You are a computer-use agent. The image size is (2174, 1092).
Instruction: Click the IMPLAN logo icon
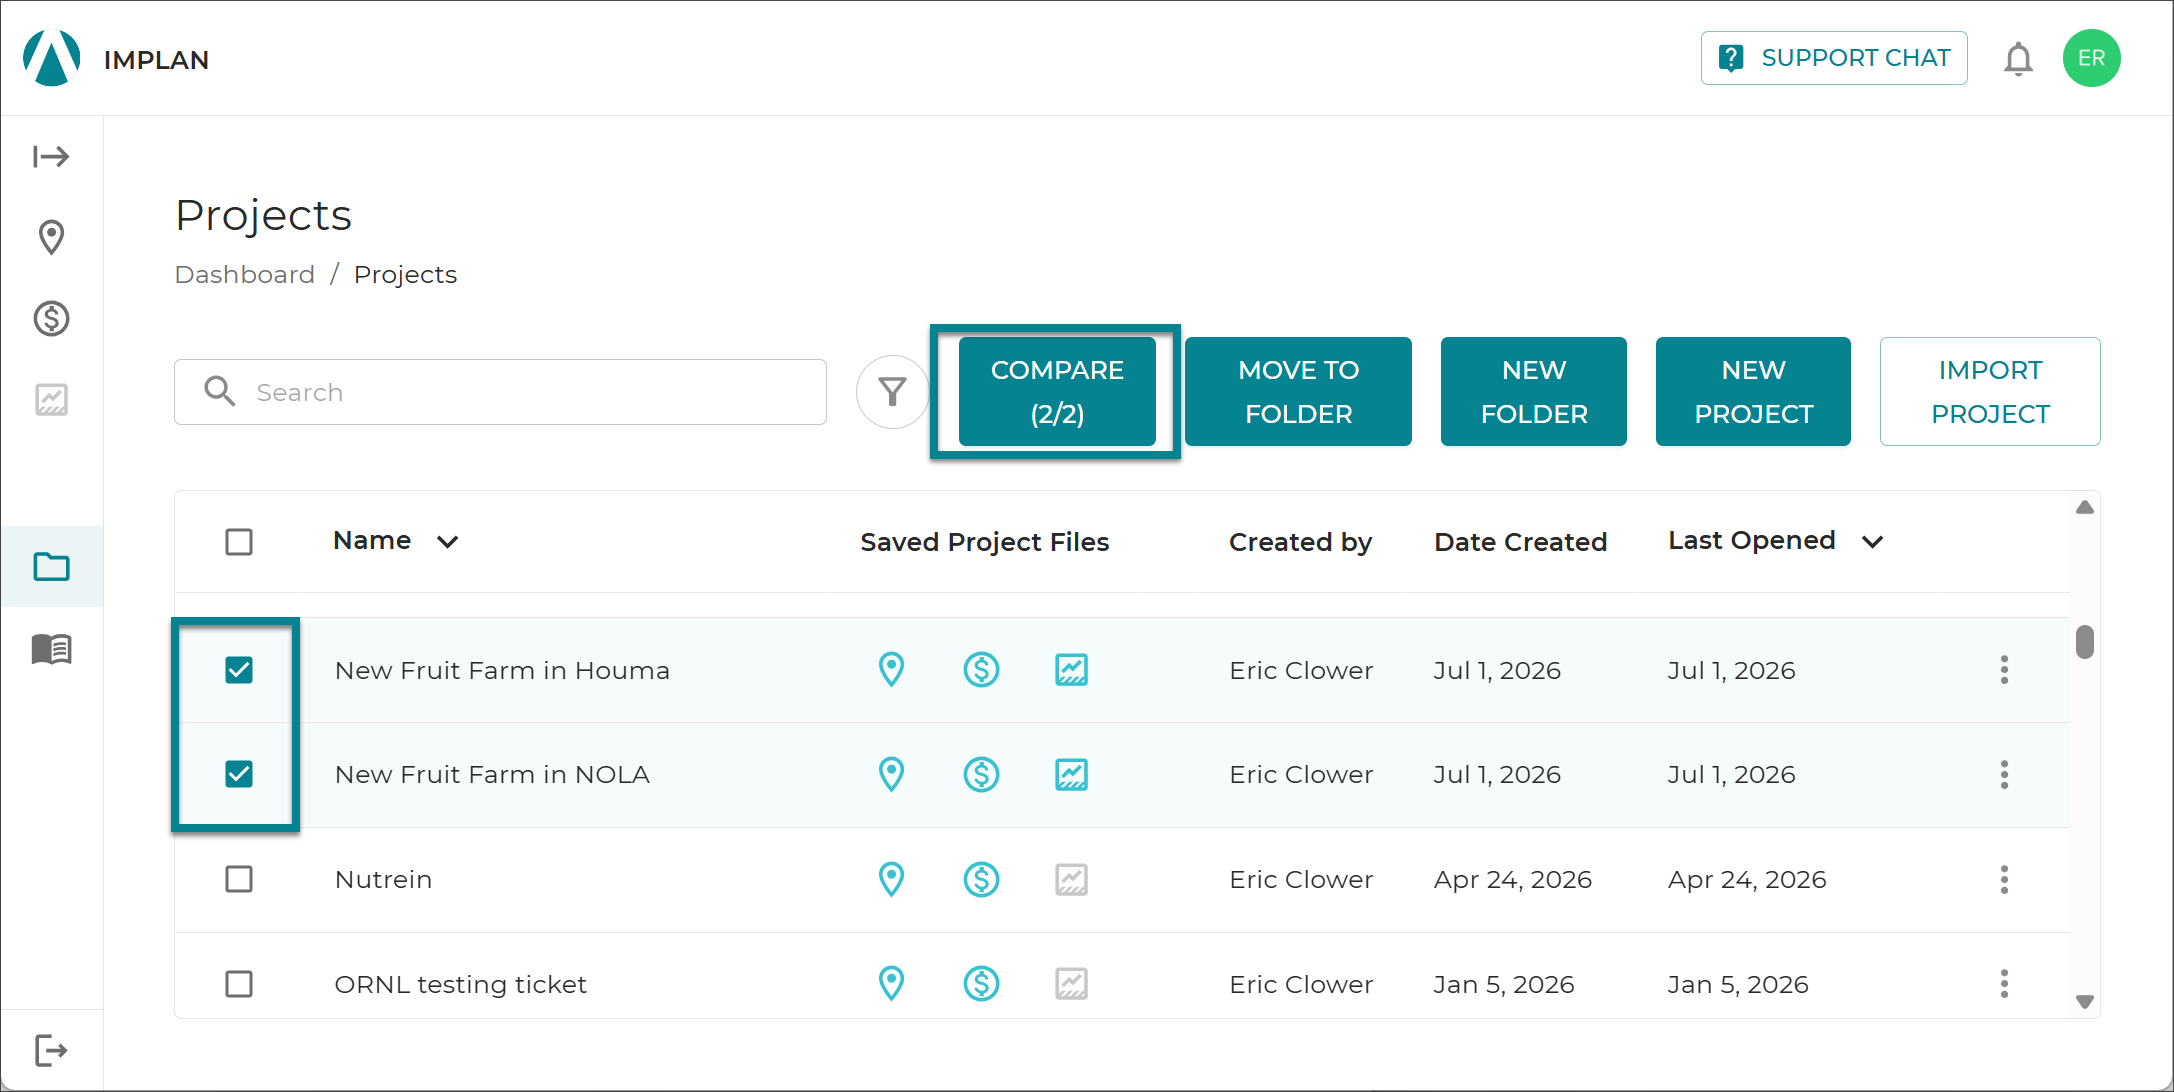[x=52, y=58]
